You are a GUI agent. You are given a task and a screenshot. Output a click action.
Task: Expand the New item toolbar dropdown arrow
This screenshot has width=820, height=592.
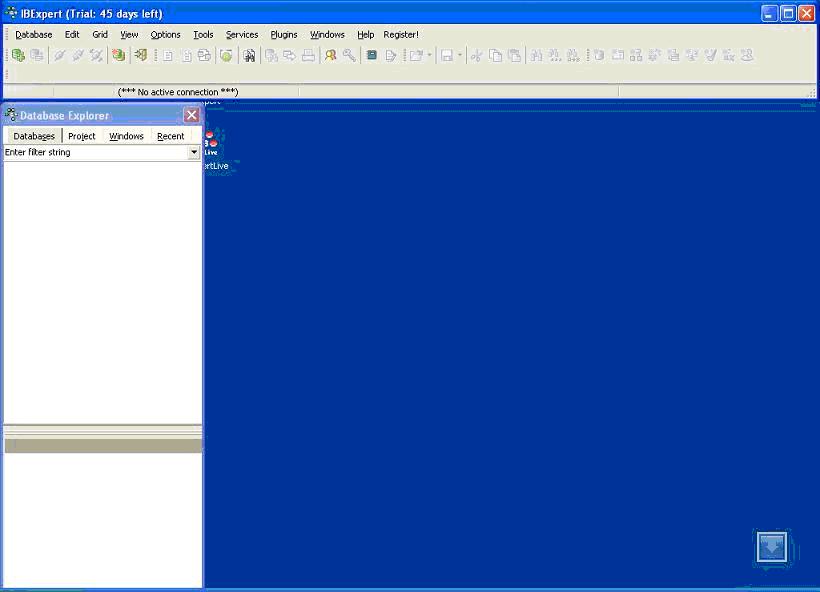click(x=430, y=56)
